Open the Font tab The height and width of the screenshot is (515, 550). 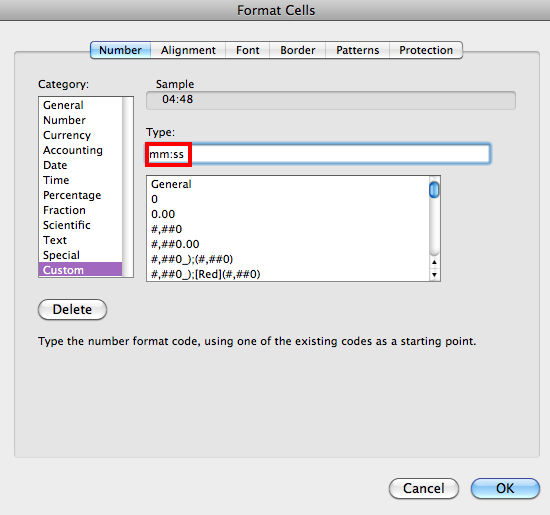248,50
